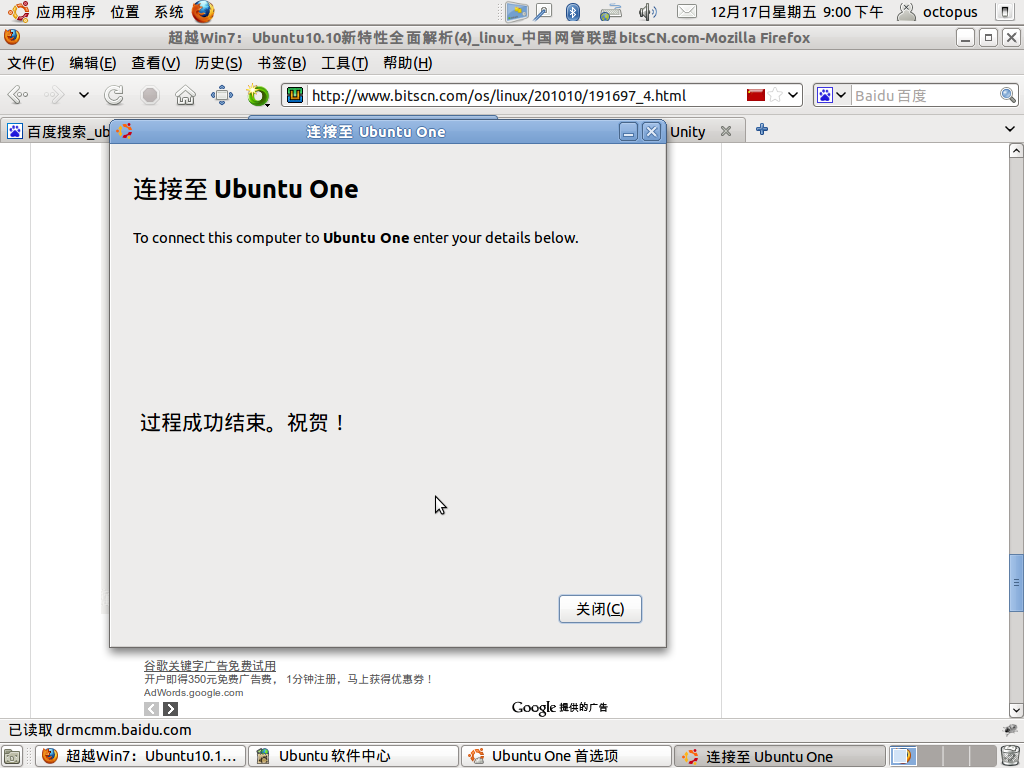Open the trash icon in bottom panel
This screenshot has height=768, width=1024.
pyautogui.click(x=1009, y=756)
